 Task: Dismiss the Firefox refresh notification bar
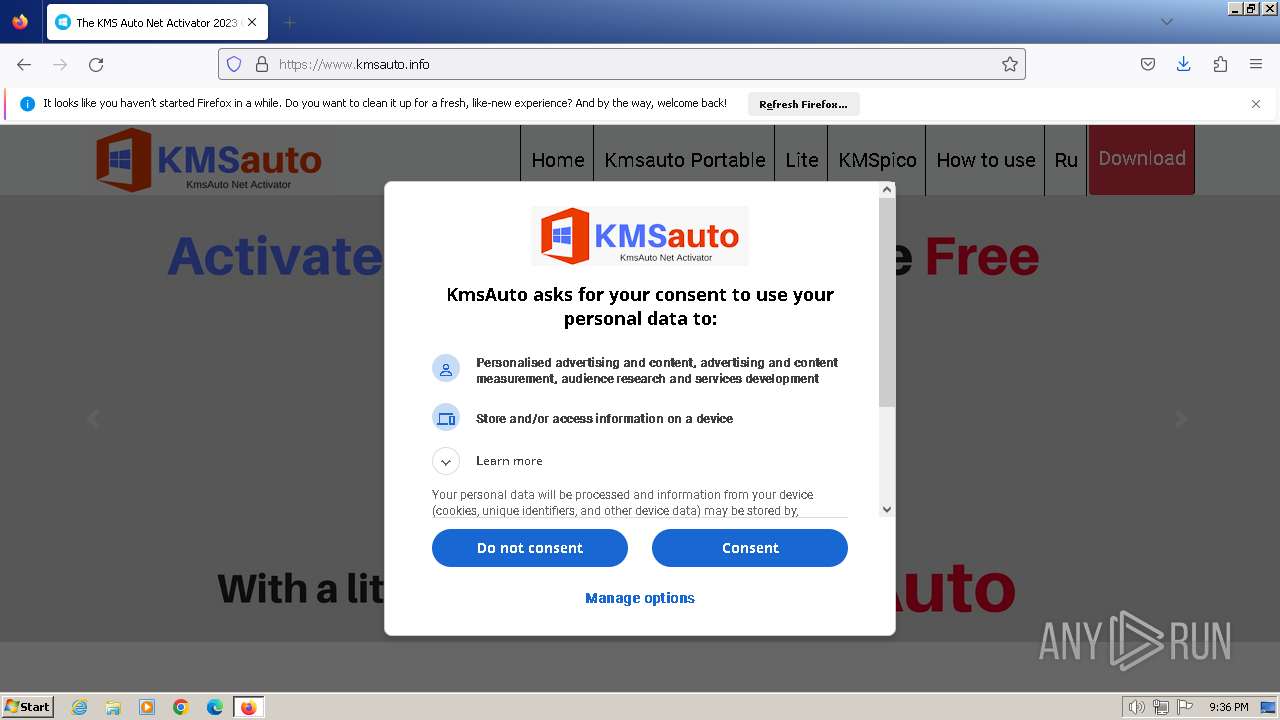(x=1256, y=104)
